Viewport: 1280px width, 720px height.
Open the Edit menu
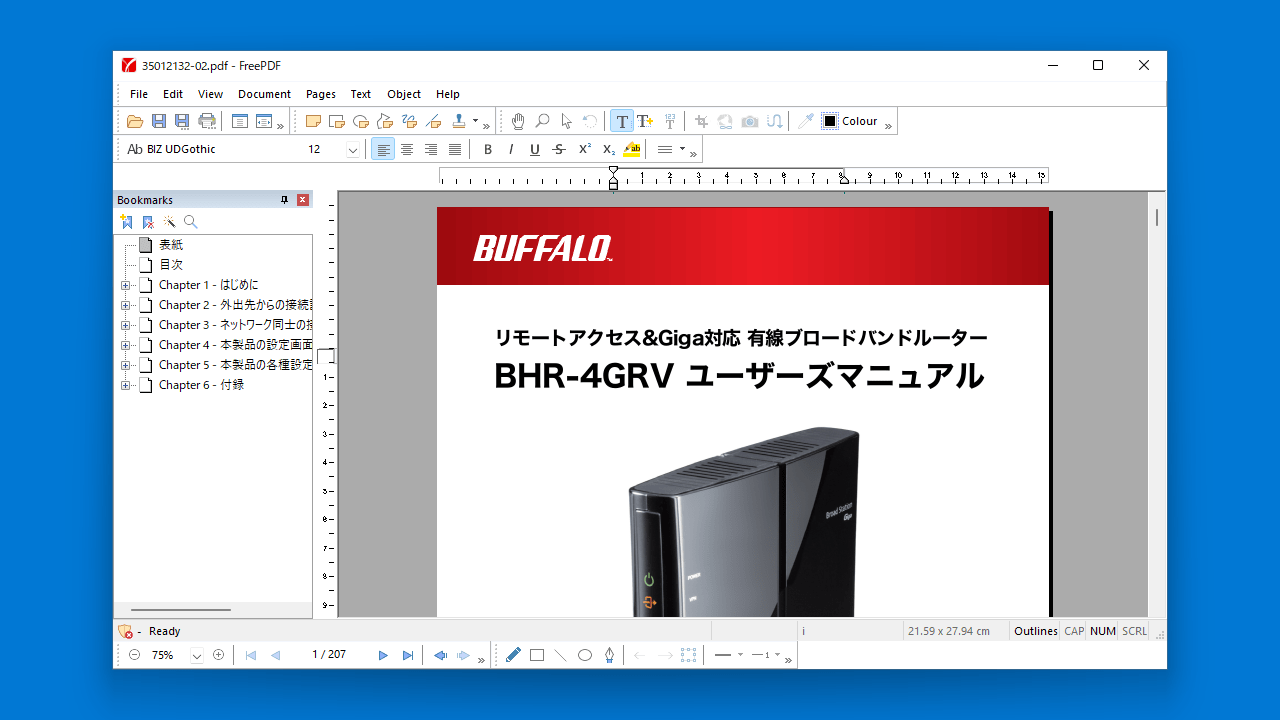point(173,94)
